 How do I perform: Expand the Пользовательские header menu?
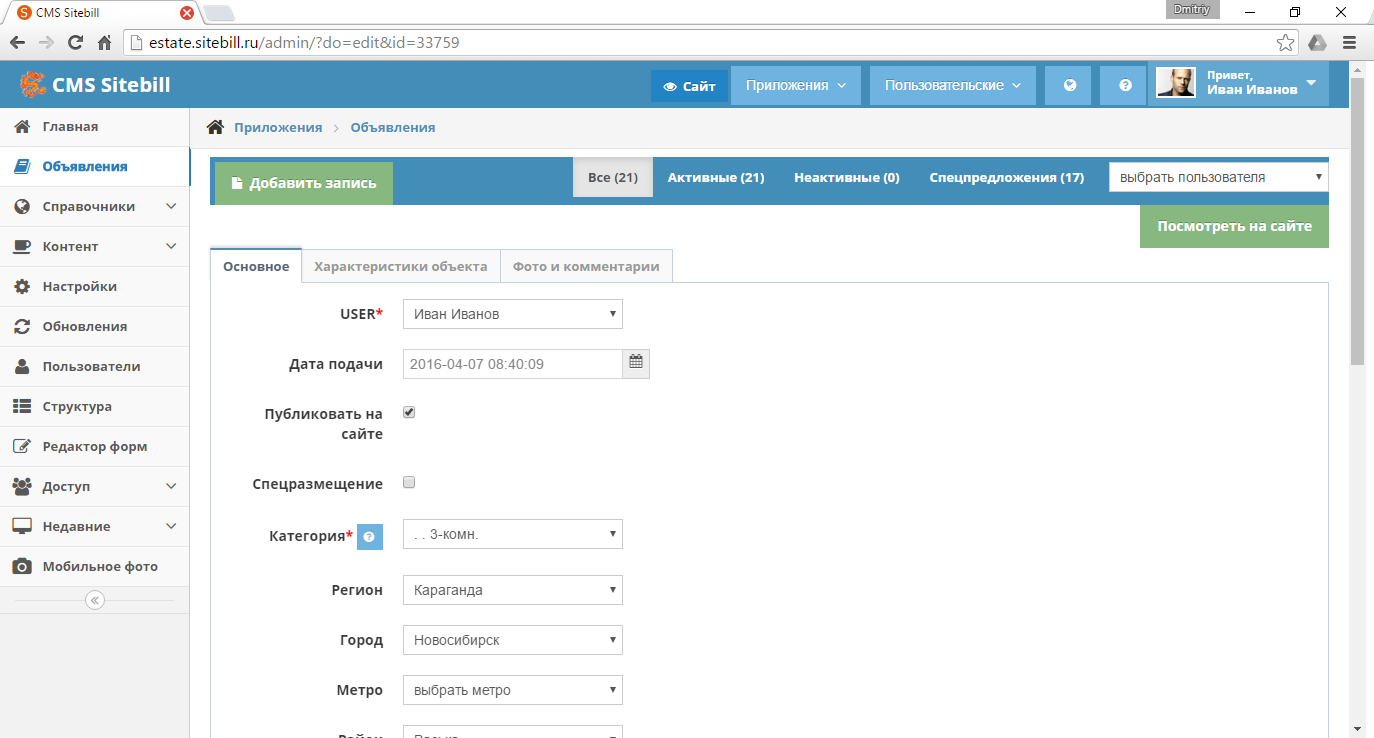pos(953,86)
